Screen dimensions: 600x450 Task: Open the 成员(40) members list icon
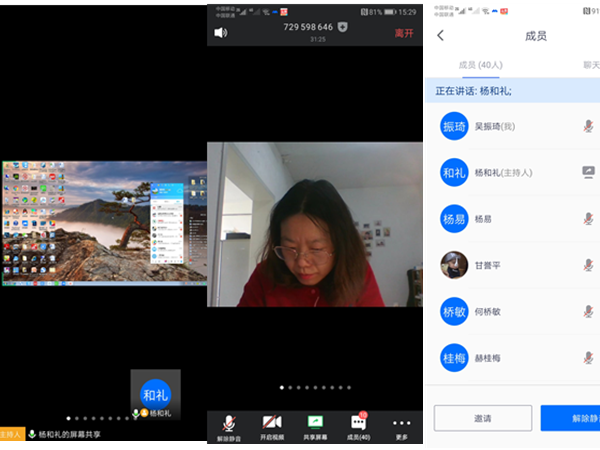358,427
